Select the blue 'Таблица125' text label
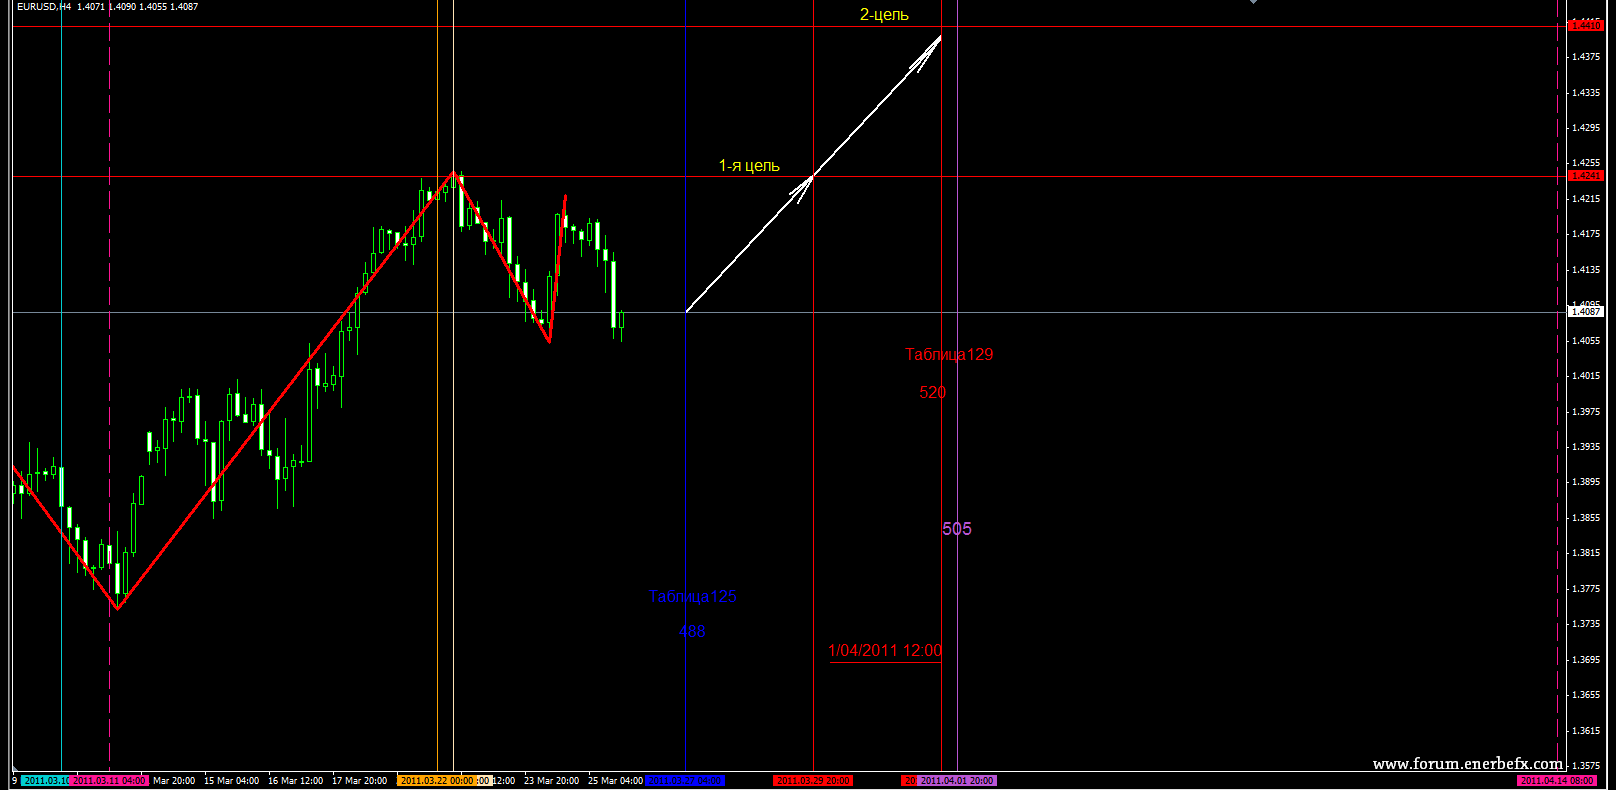This screenshot has height=790, width=1616. point(692,597)
